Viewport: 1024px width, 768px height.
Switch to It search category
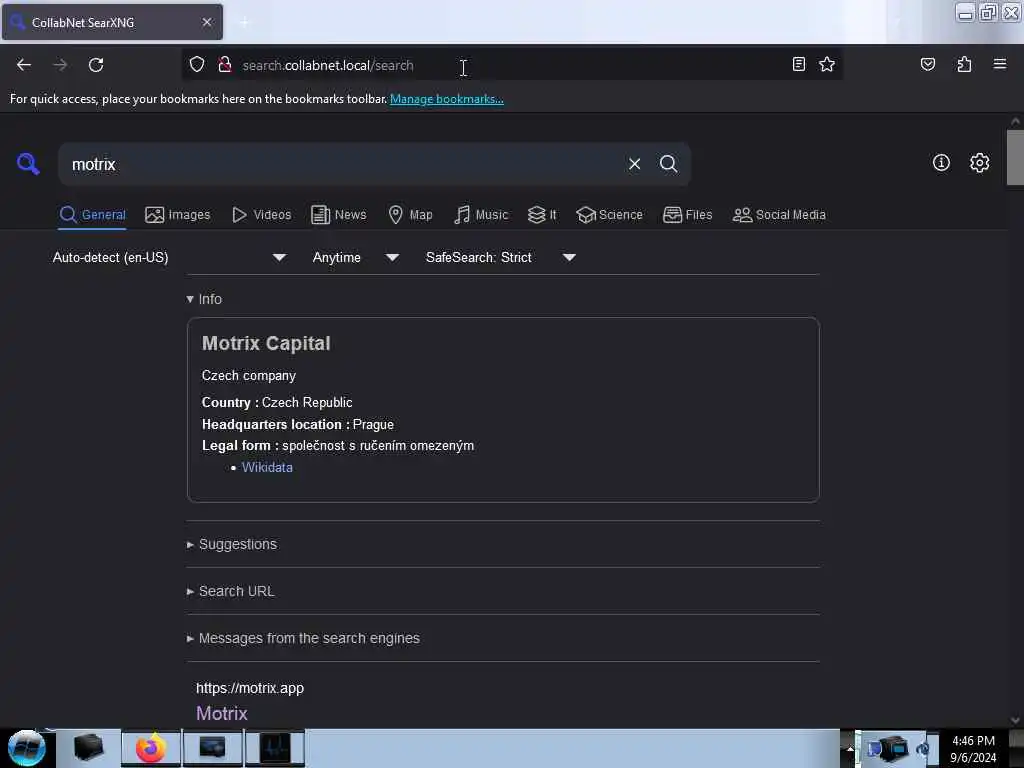pyautogui.click(x=542, y=215)
